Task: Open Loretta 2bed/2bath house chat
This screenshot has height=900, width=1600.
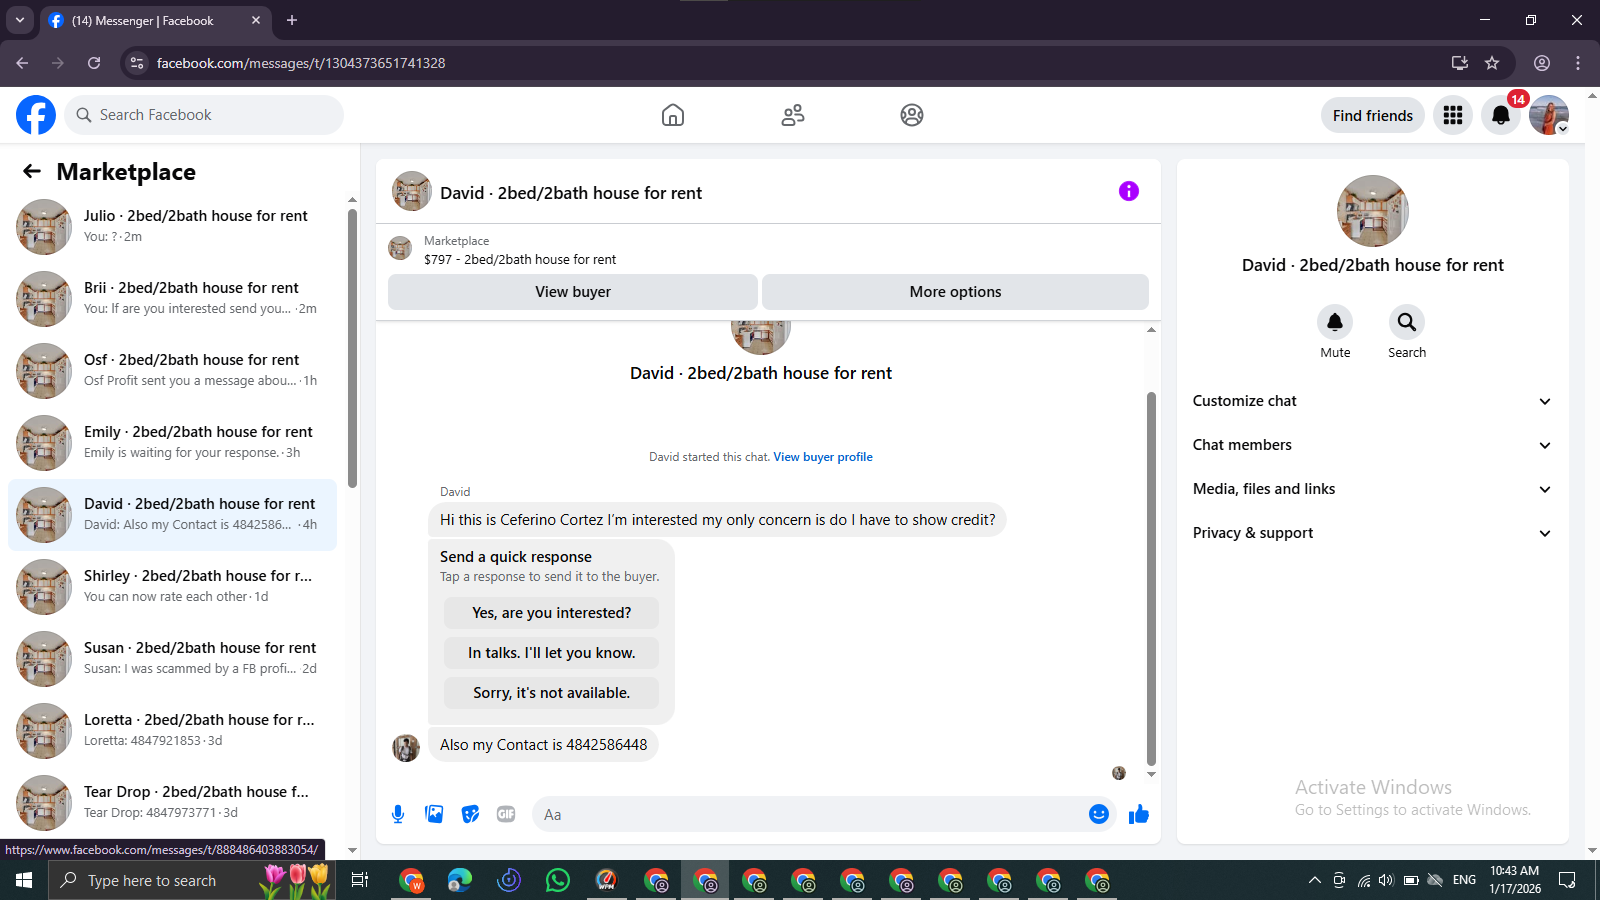Action: [x=172, y=731]
